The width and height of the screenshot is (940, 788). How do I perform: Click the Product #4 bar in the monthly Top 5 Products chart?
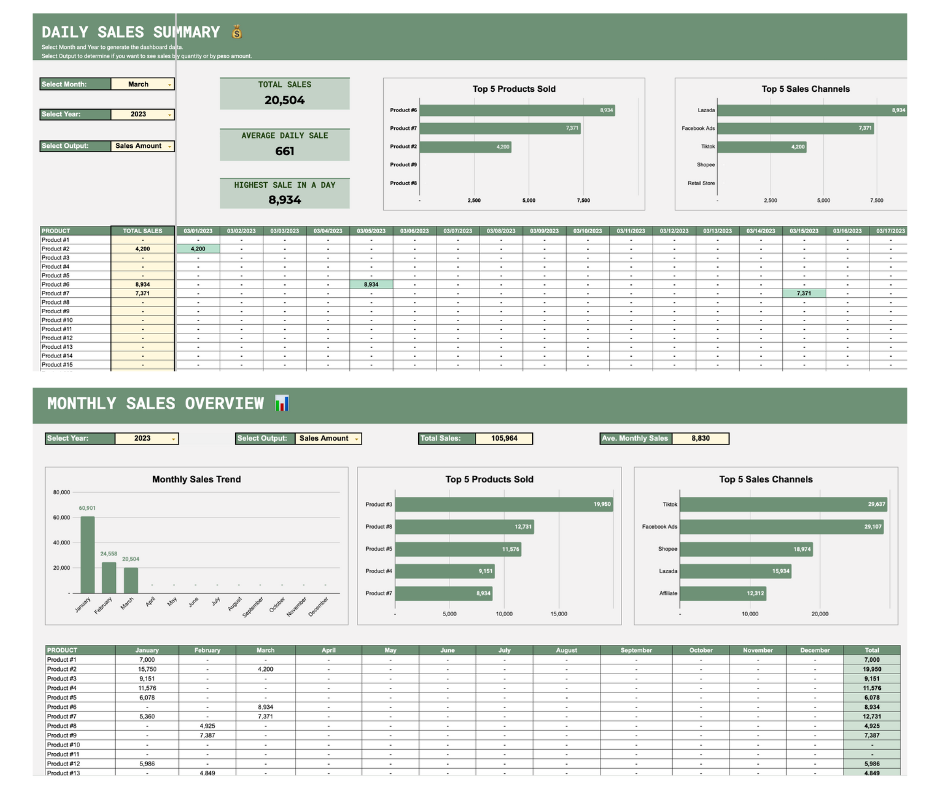tap(445, 572)
